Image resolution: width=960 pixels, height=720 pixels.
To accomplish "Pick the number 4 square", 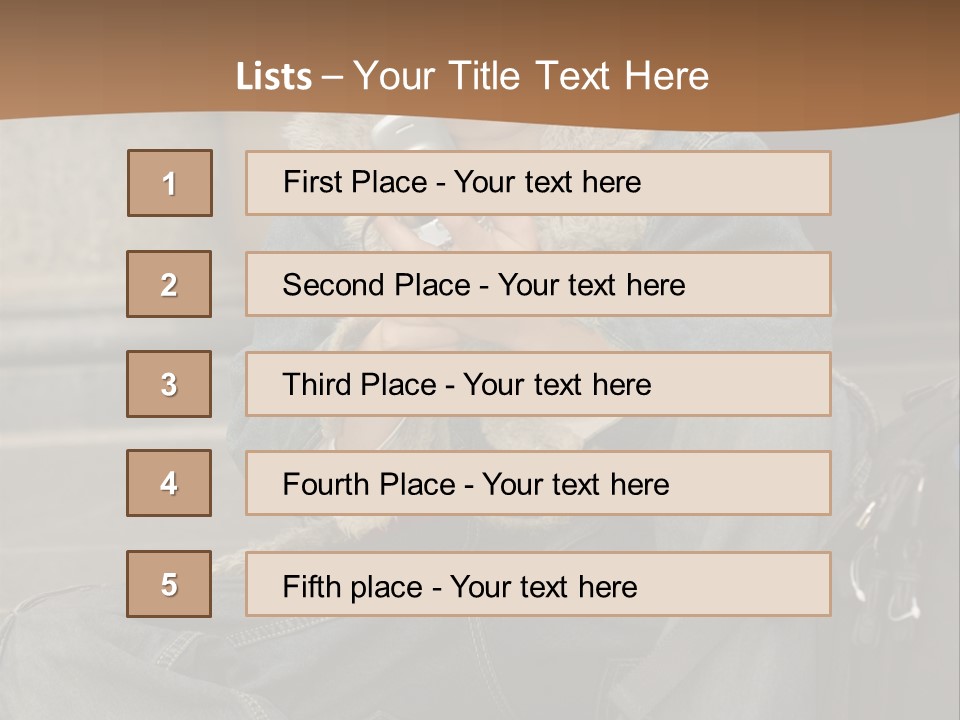I will [169, 483].
